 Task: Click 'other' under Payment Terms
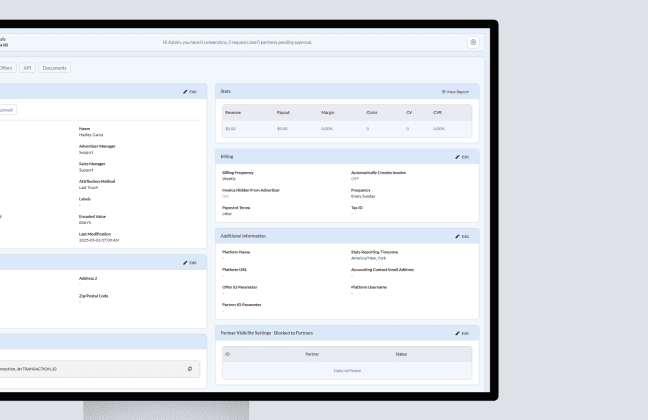click(227, 214)
